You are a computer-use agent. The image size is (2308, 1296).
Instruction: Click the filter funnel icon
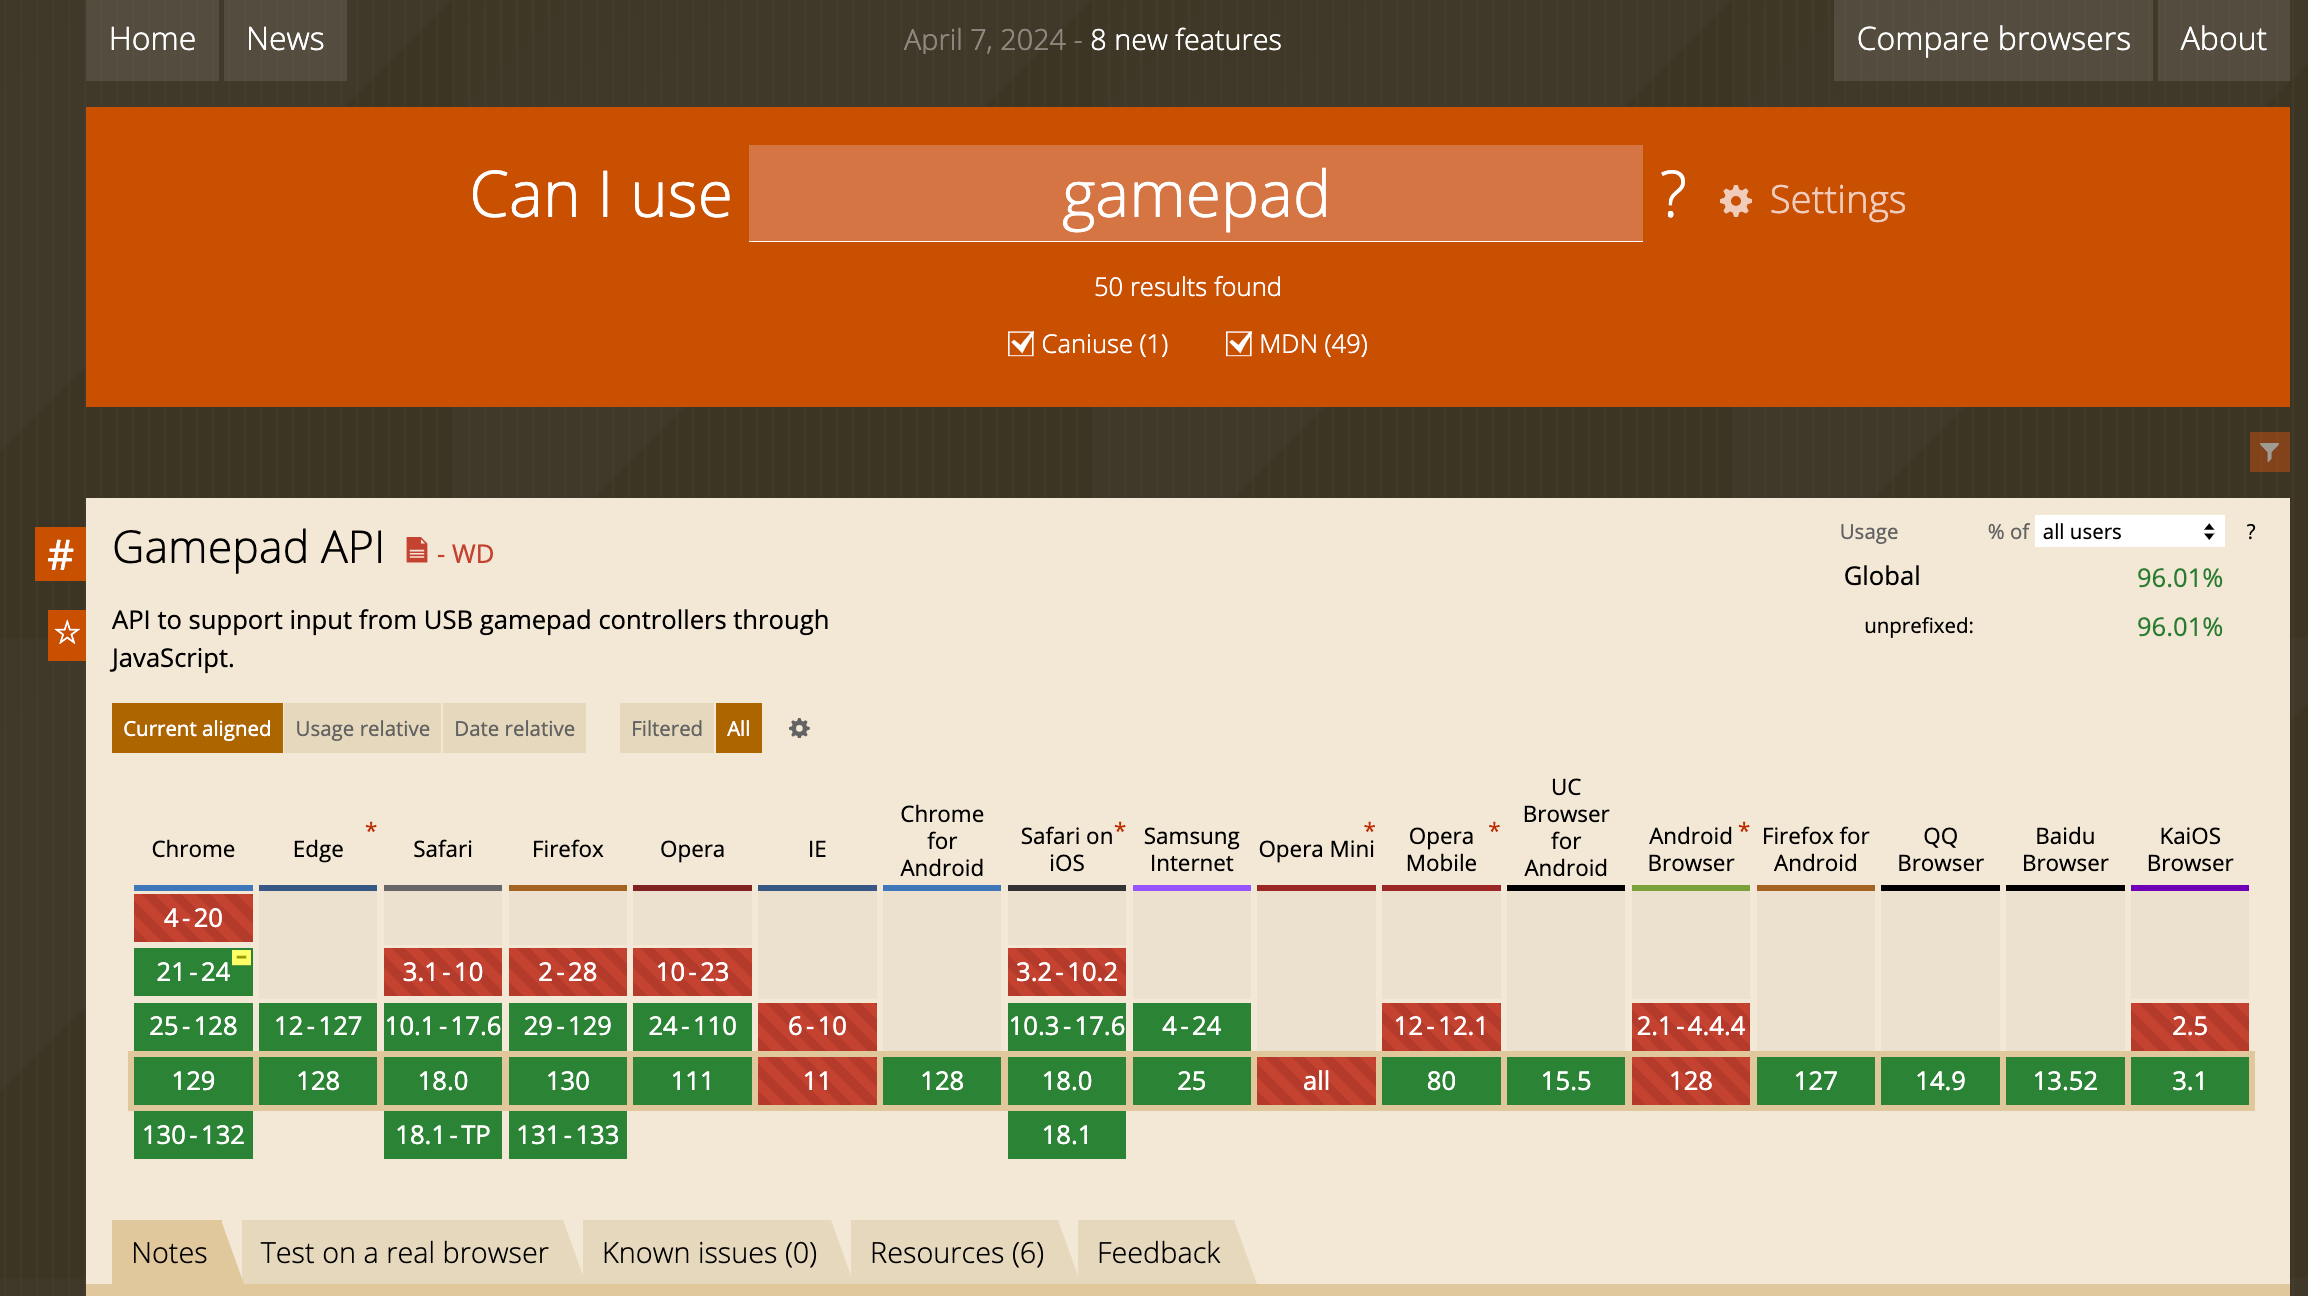pos(2269,452)
